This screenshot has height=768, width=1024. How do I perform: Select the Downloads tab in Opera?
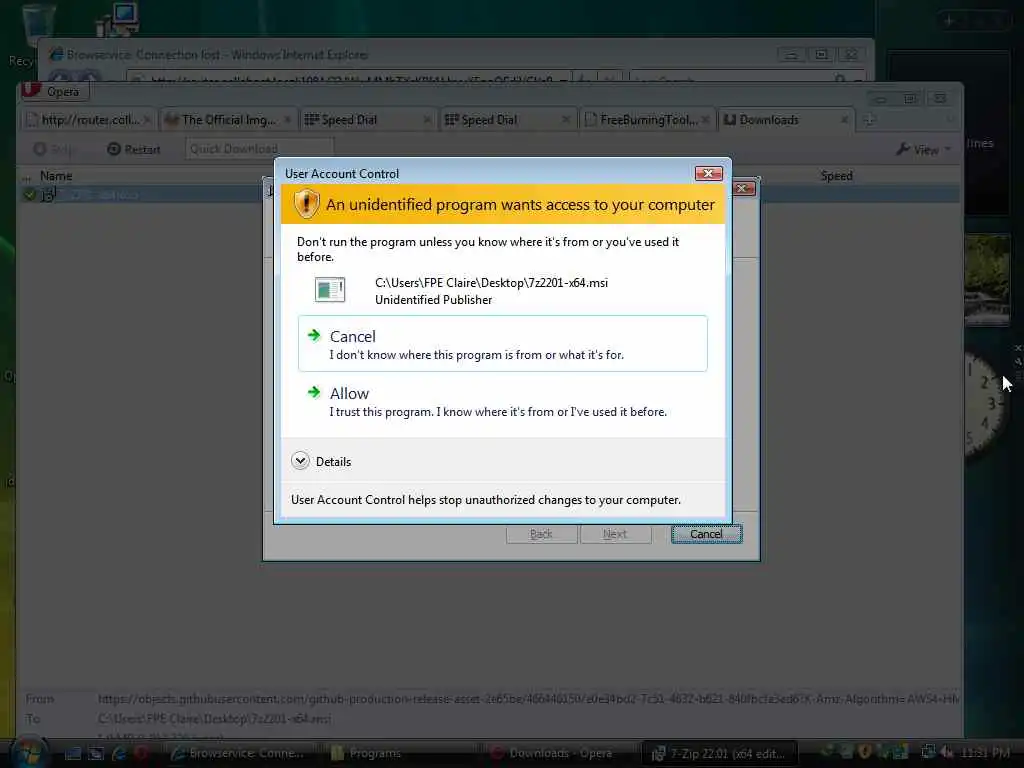point(786,120)
